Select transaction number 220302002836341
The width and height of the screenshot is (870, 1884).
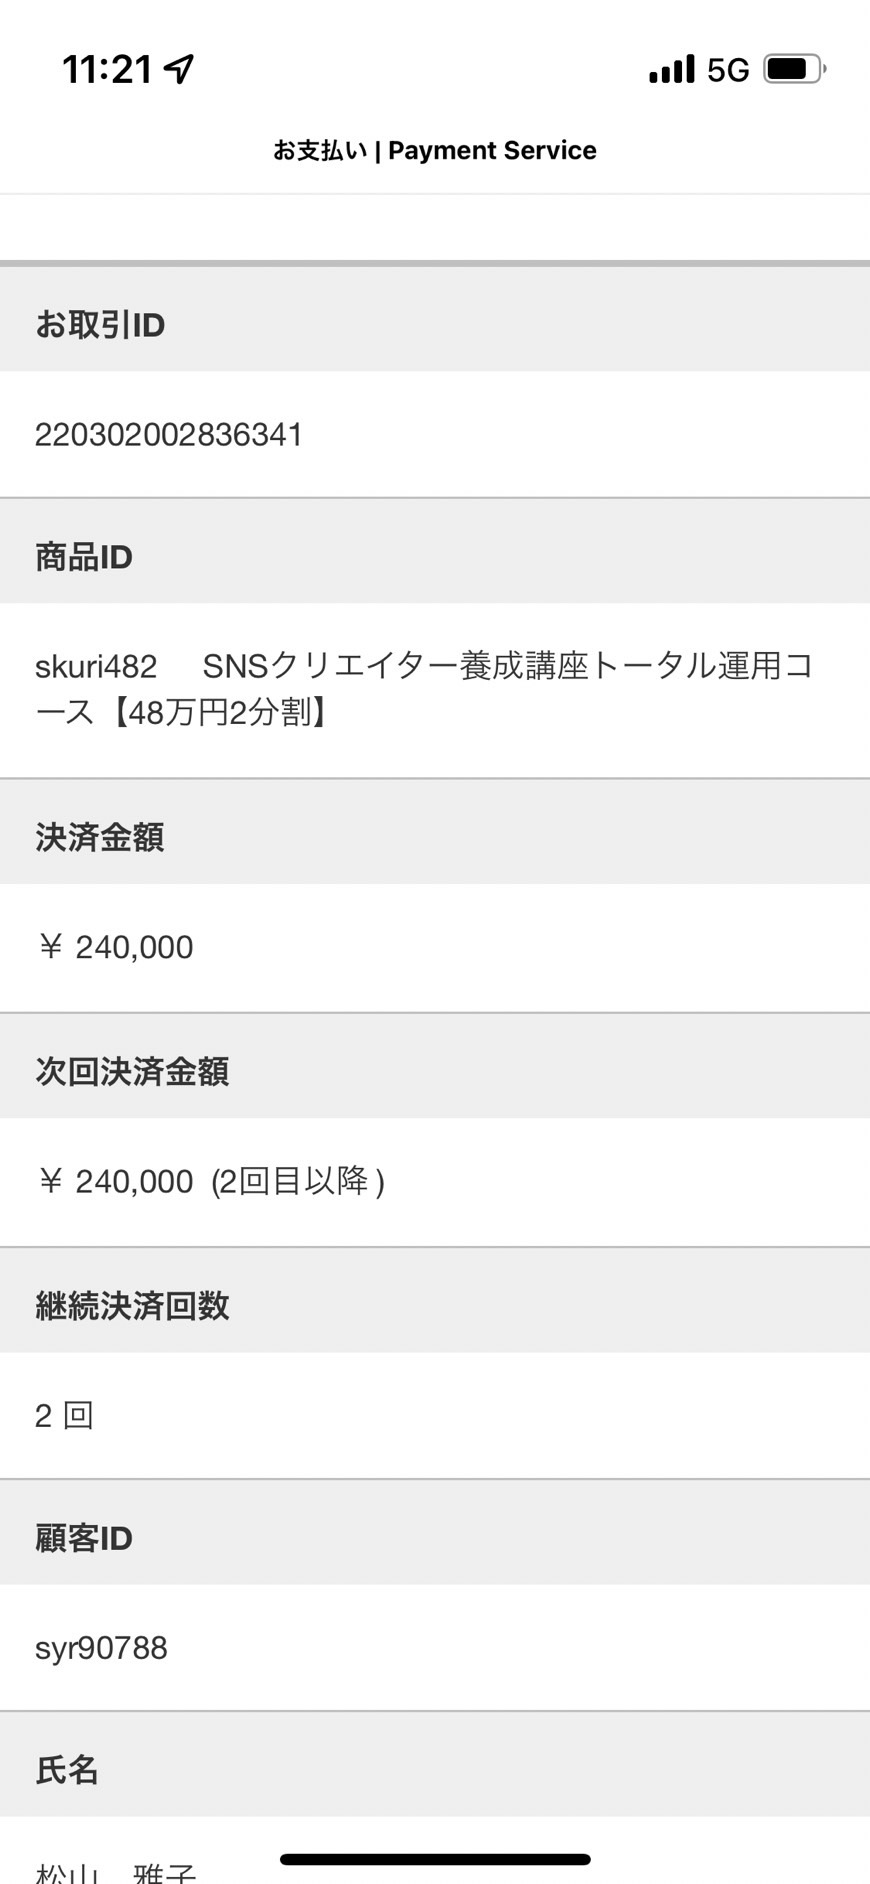tap(169, 435)
